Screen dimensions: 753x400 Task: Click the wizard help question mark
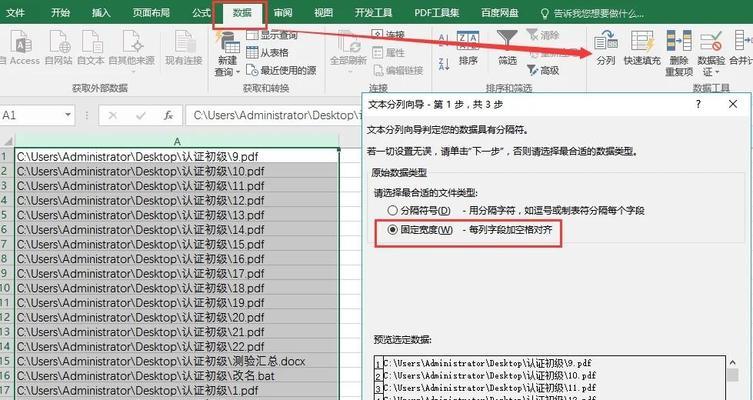pos(698,104)
